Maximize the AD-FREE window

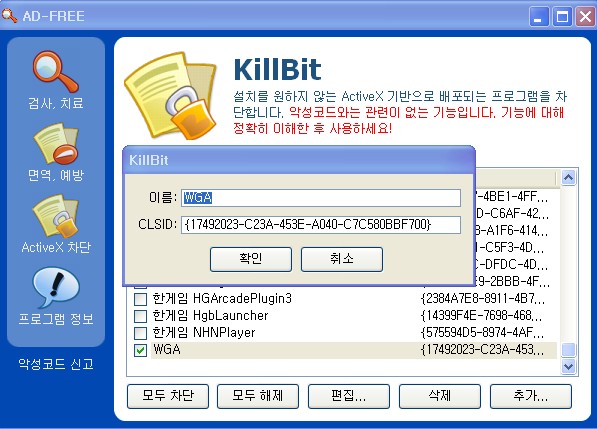pyautogui.click(x=562, y=16)
